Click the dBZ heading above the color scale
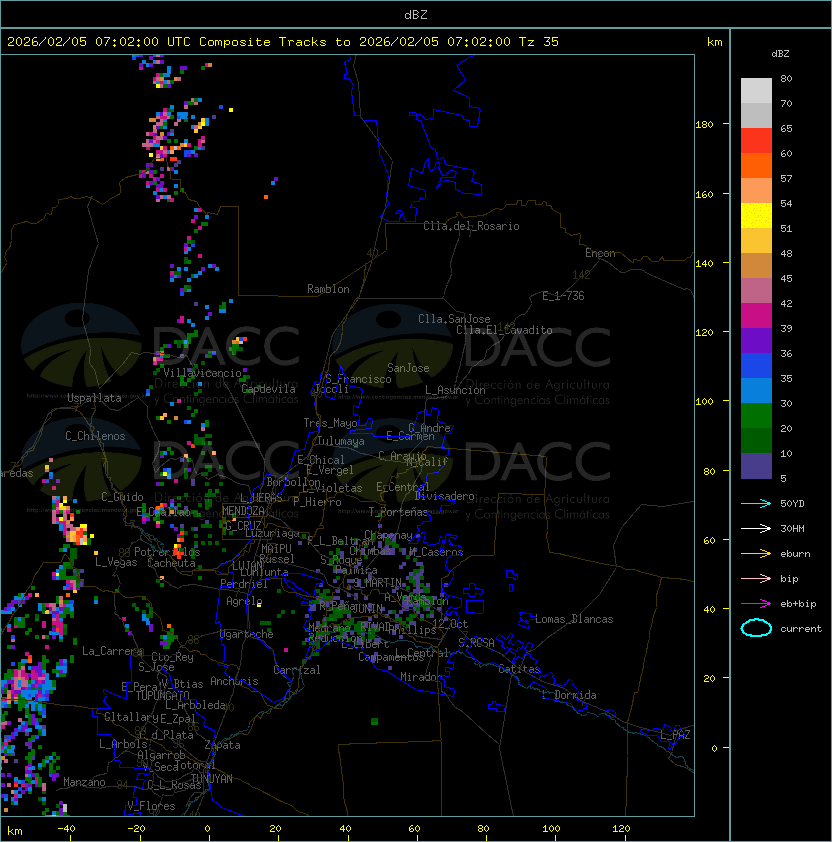 (780, 54)
